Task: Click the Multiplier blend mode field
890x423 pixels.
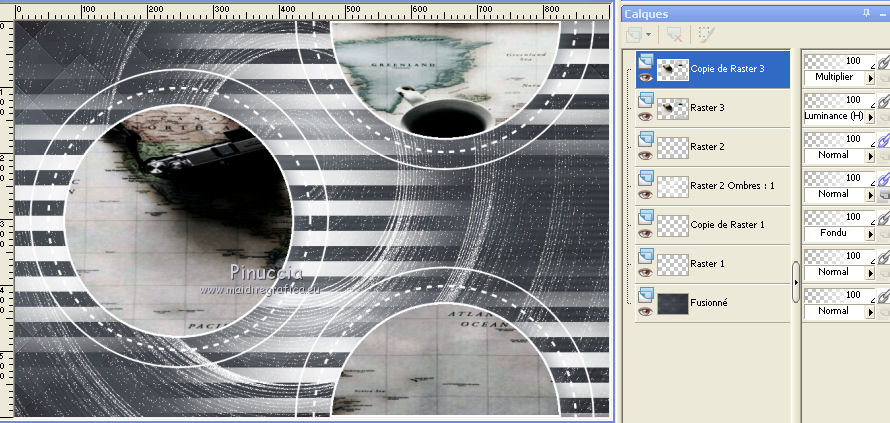Action: coord(834,77)
